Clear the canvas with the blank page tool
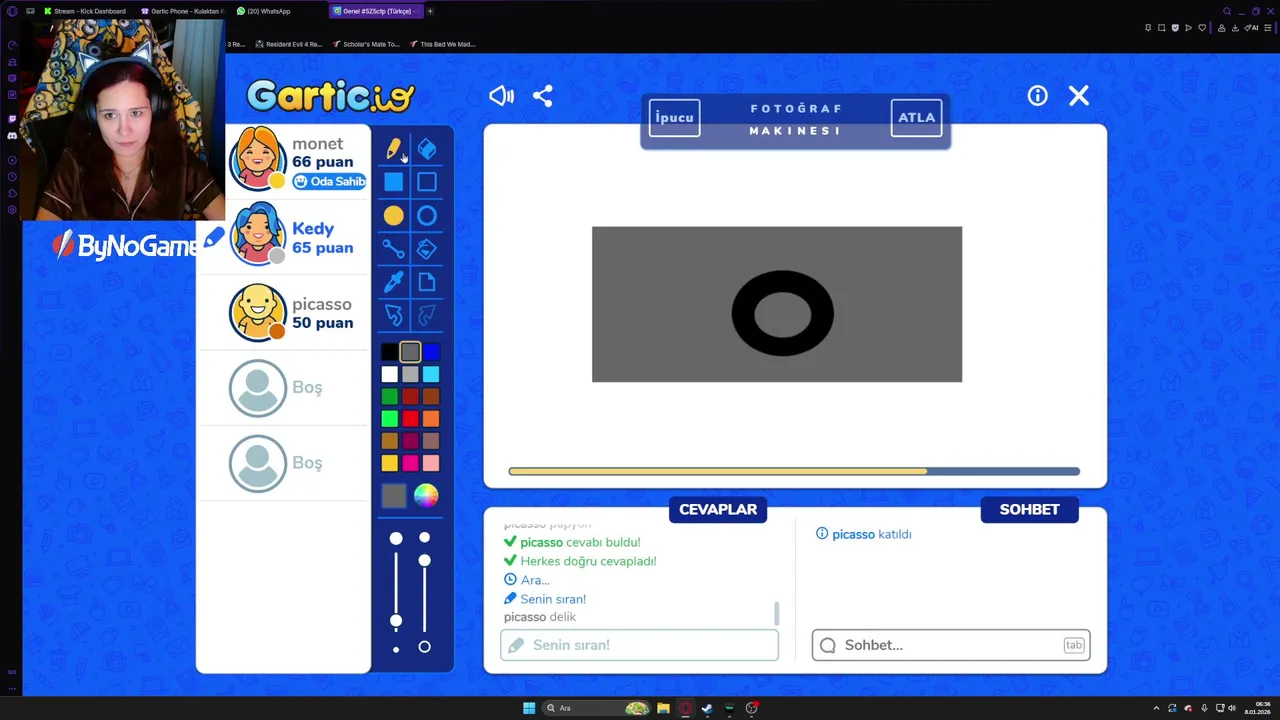Image resolution: width=1280 pixels, height=720 pixels. pos(427,282)
